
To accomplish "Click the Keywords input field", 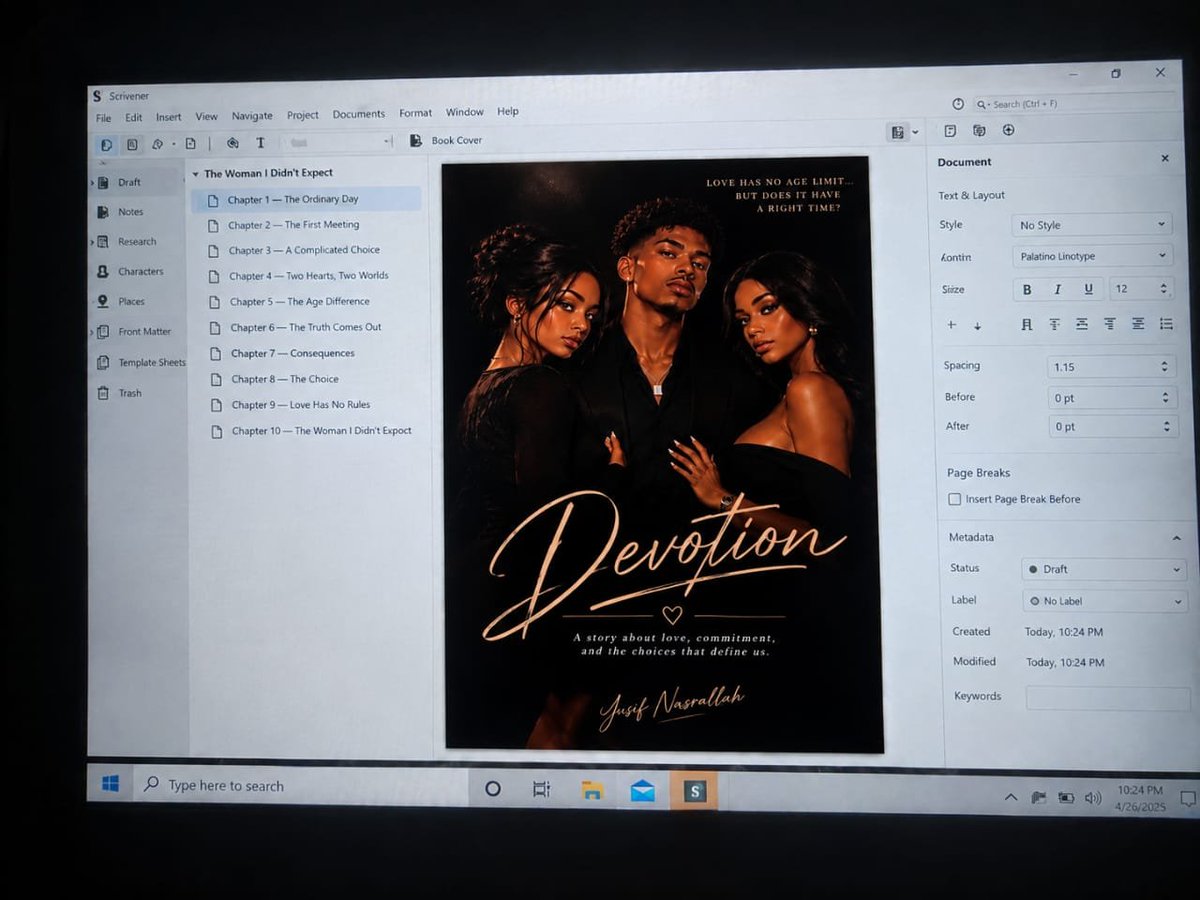I will pyautogui.click(x=1107, y=697).
